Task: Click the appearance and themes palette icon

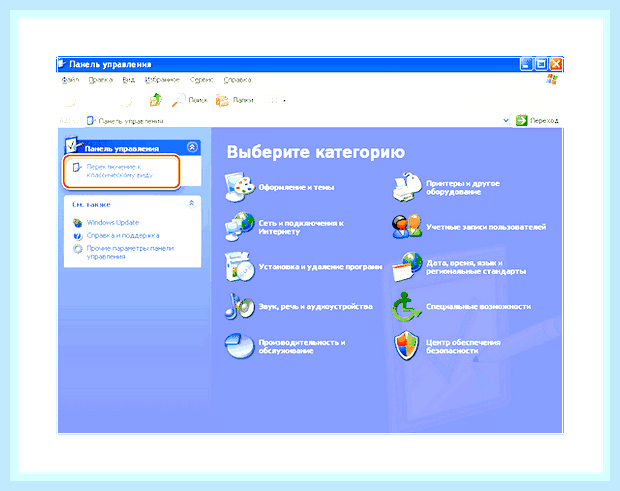Action: 240,187
